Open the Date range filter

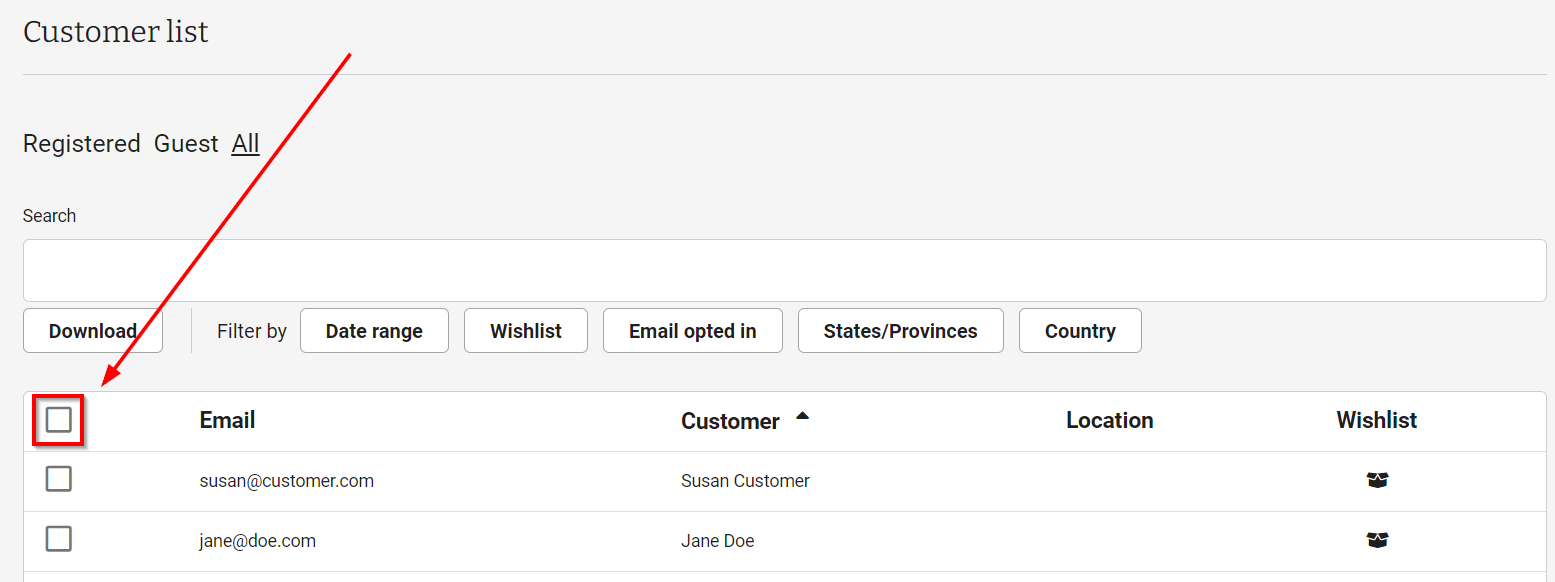click(374, 331)
